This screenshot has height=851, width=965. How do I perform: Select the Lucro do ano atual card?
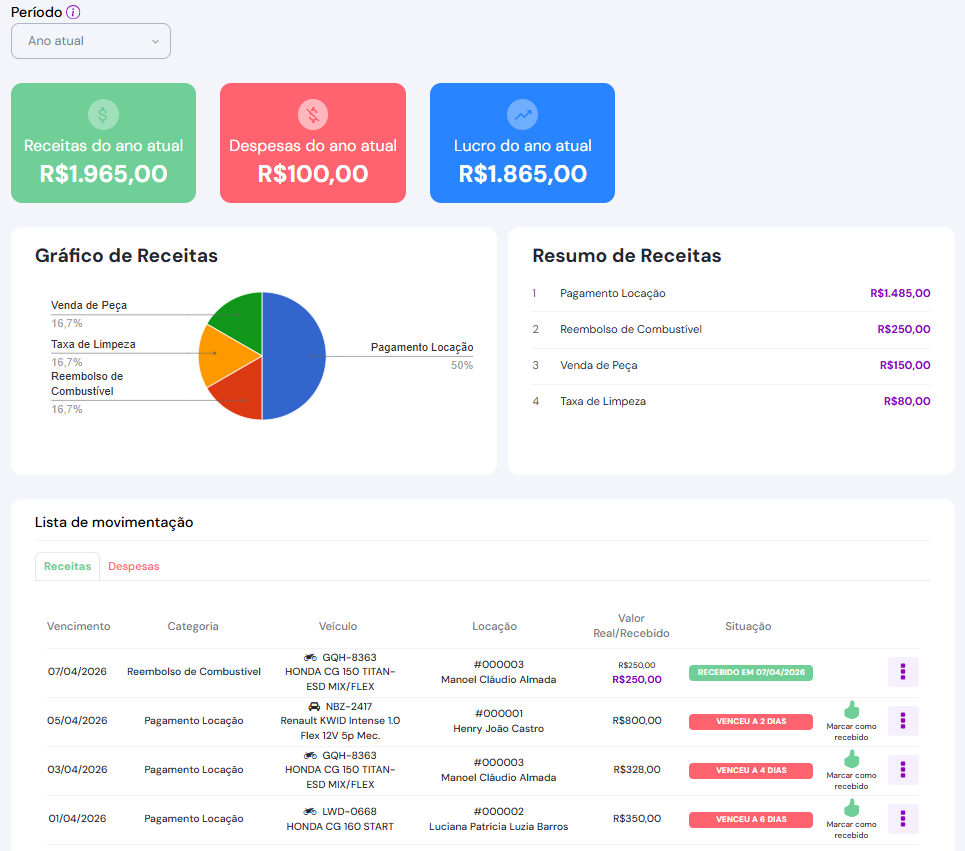pyautogui.click(x=523, y=143)
